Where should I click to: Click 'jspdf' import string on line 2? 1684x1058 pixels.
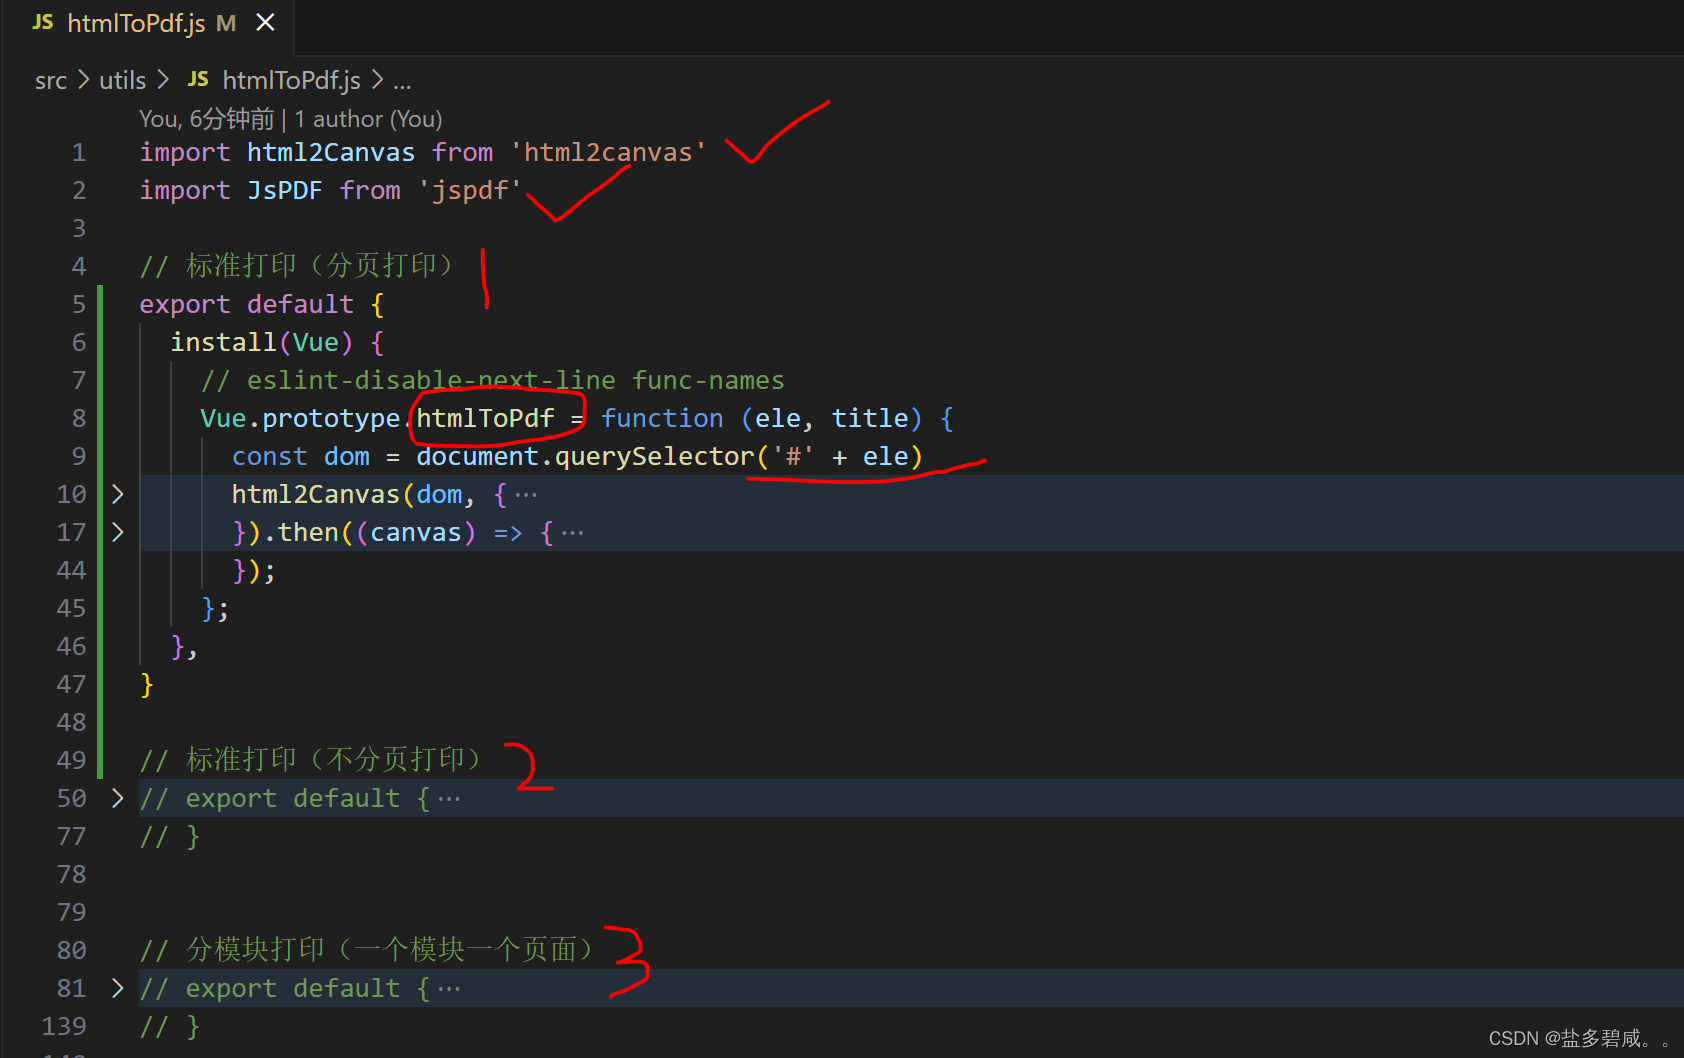[x=470, y=191]
